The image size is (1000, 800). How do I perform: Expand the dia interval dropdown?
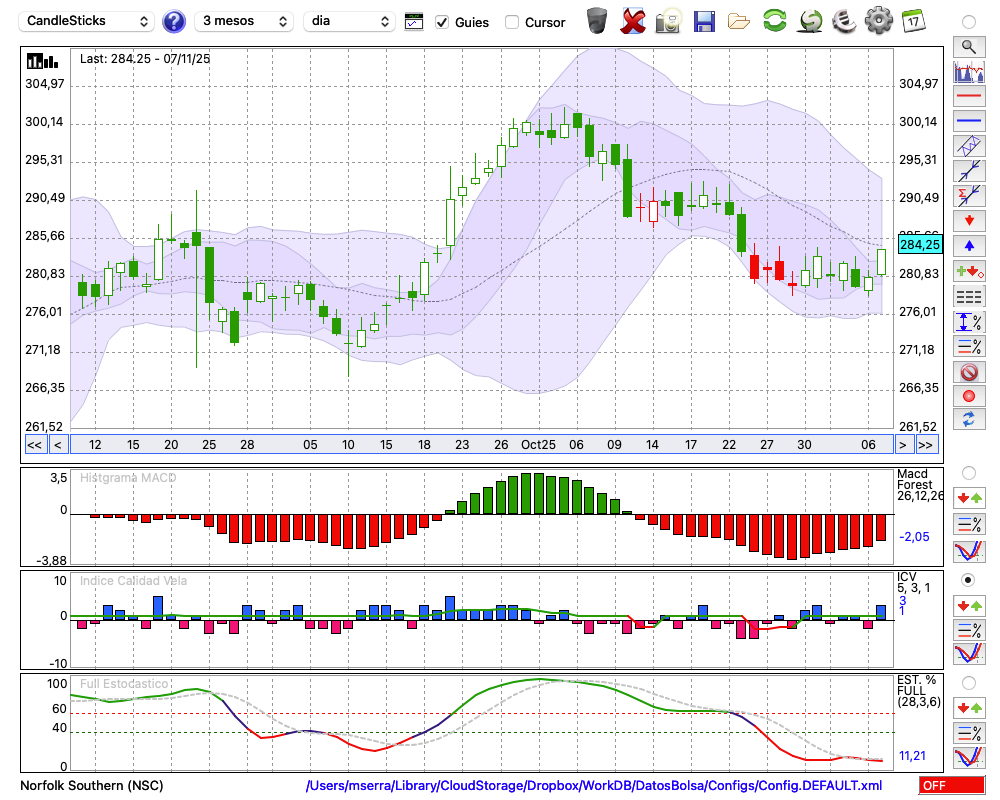[x=350, y=21]
